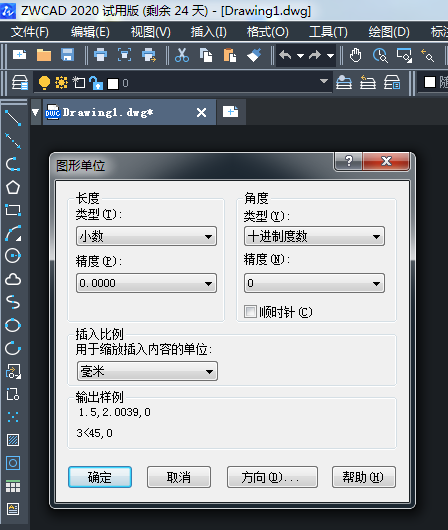
Task: Click the white layer color swatch
Action: (x=113, y=83)
